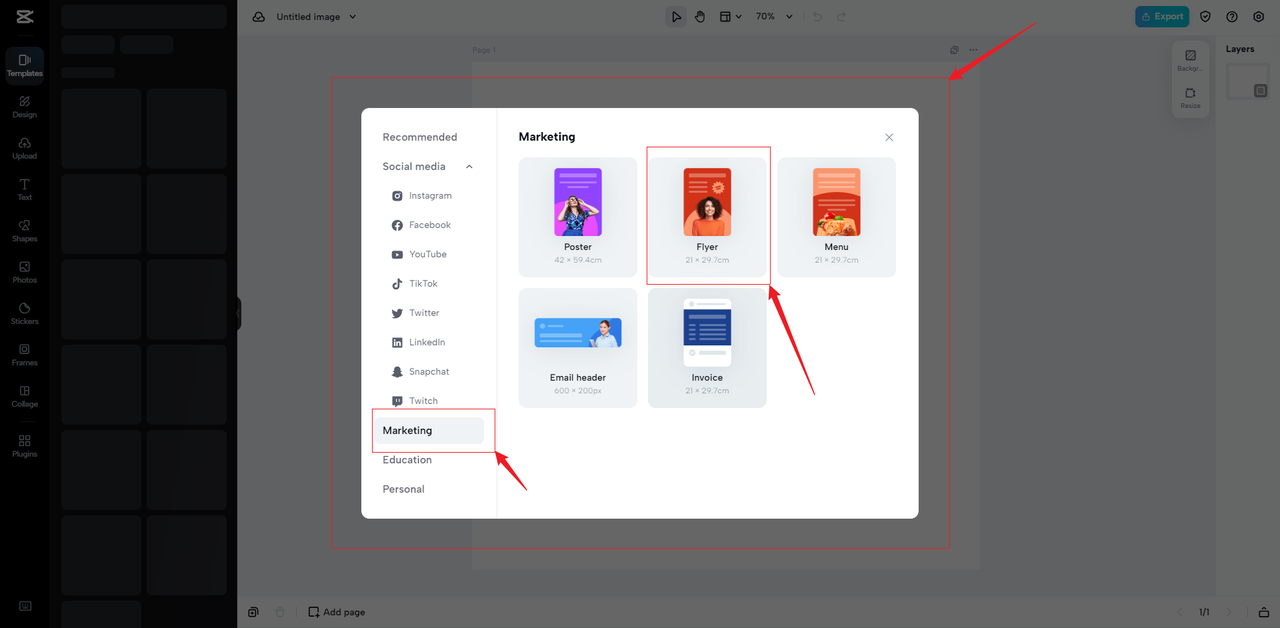The image size is (1280, 628).
Task: Select the pointer selection tool
Action: (x=676, y=17)
